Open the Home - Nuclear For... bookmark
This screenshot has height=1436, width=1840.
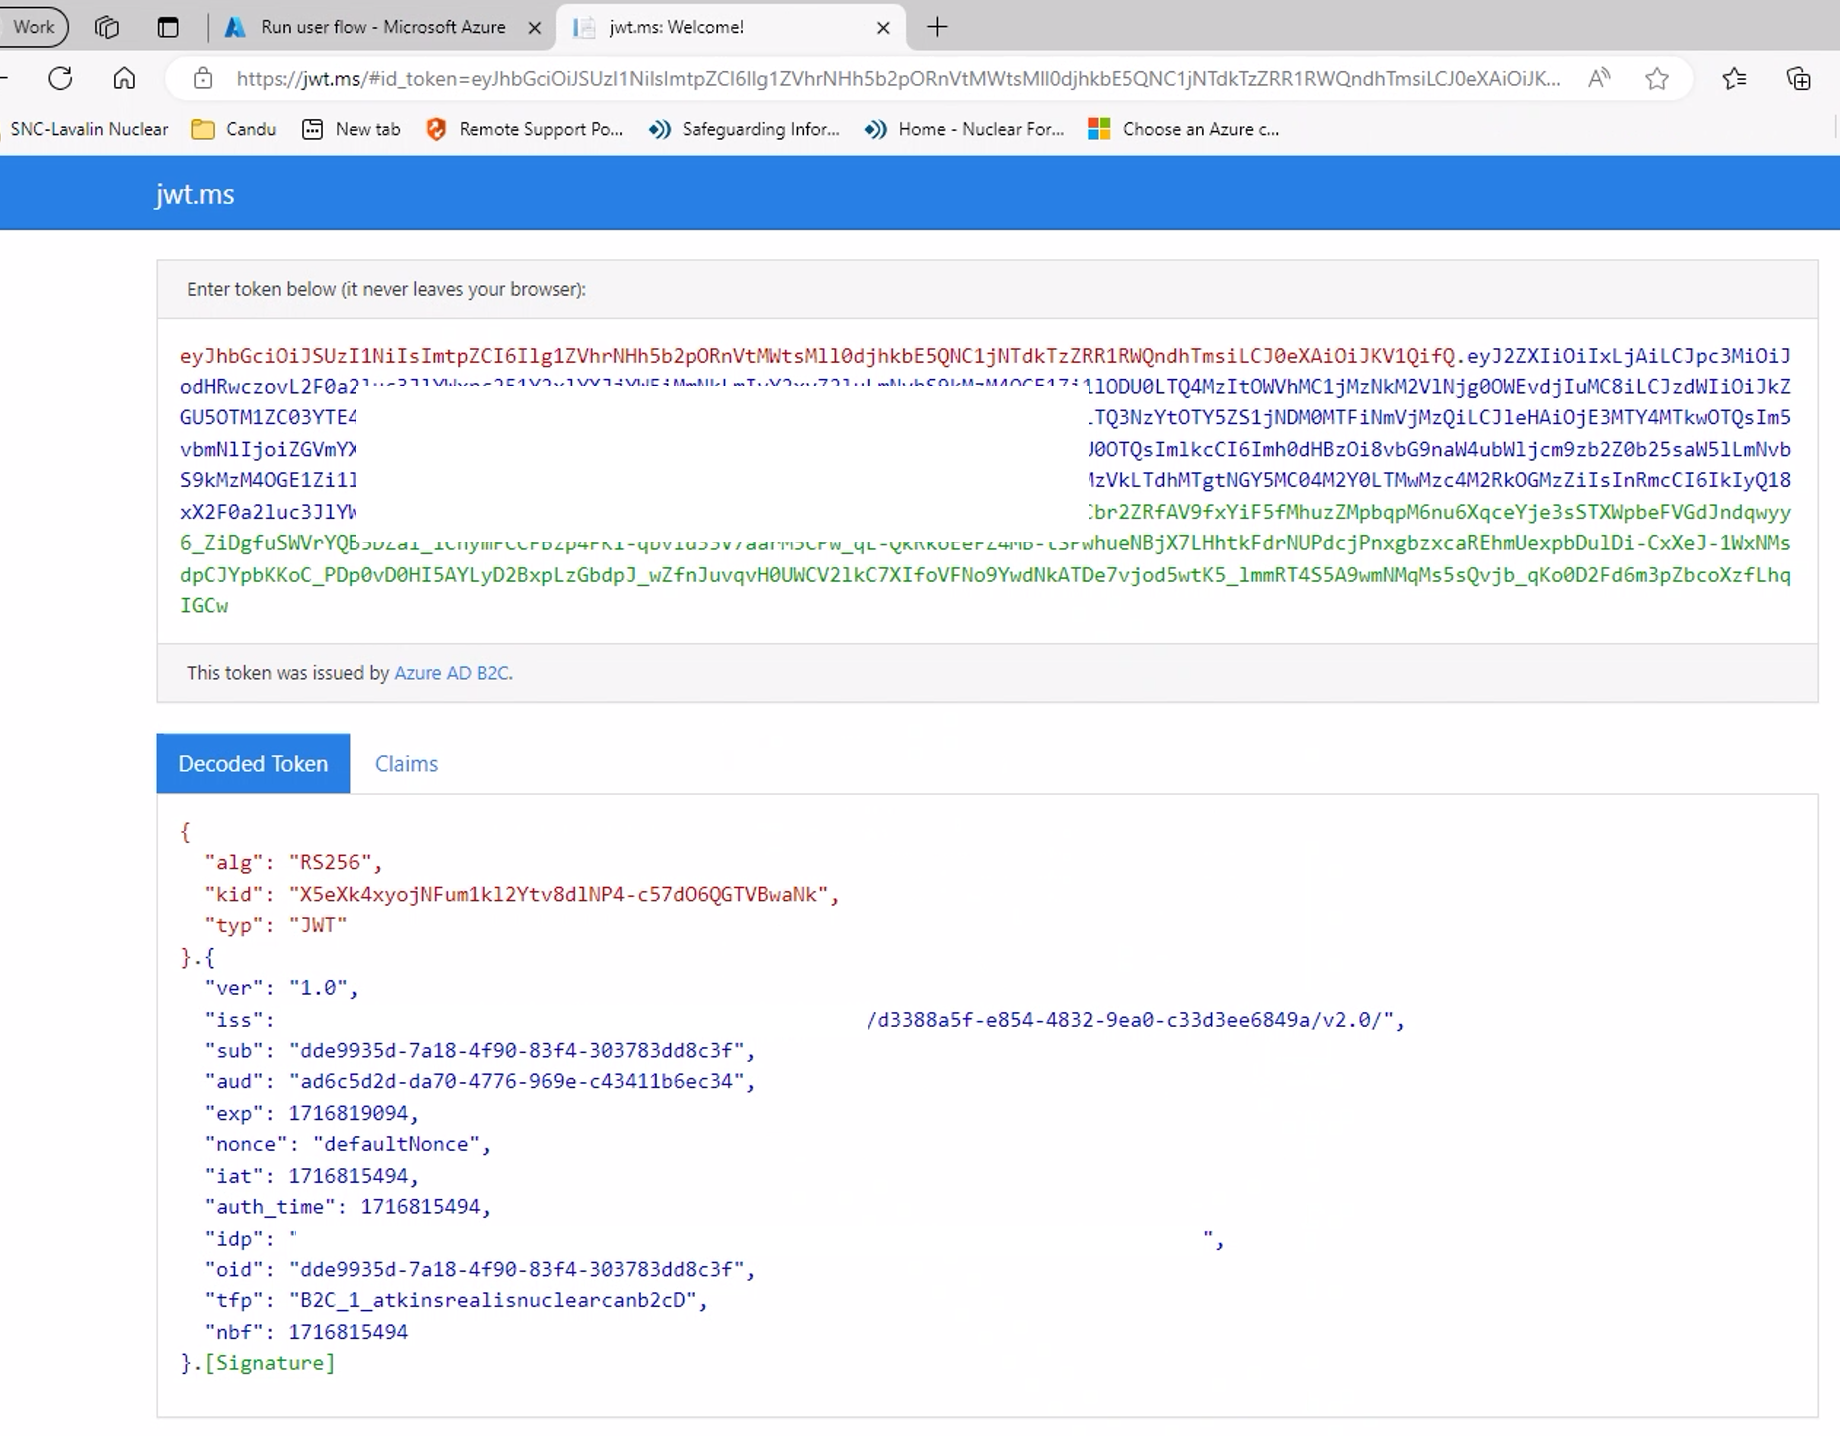click(x=965, y=129)
